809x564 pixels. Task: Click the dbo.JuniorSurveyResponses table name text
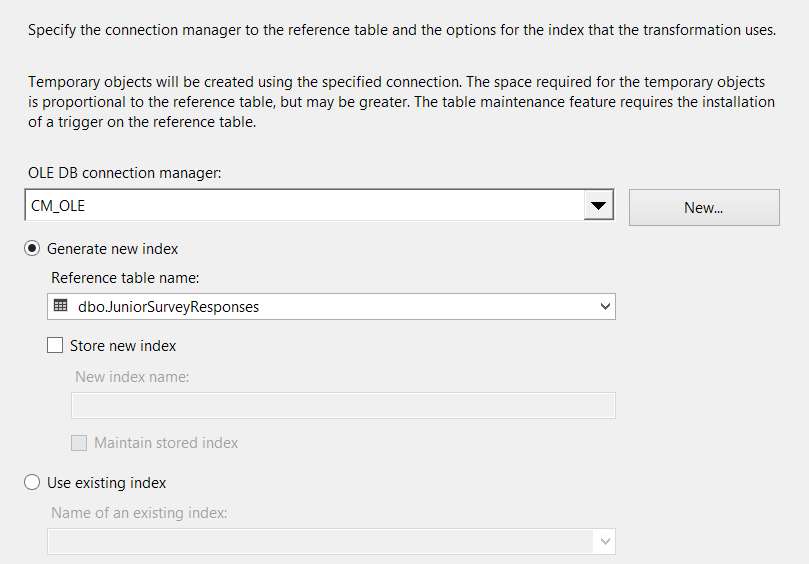click(168, 307)
